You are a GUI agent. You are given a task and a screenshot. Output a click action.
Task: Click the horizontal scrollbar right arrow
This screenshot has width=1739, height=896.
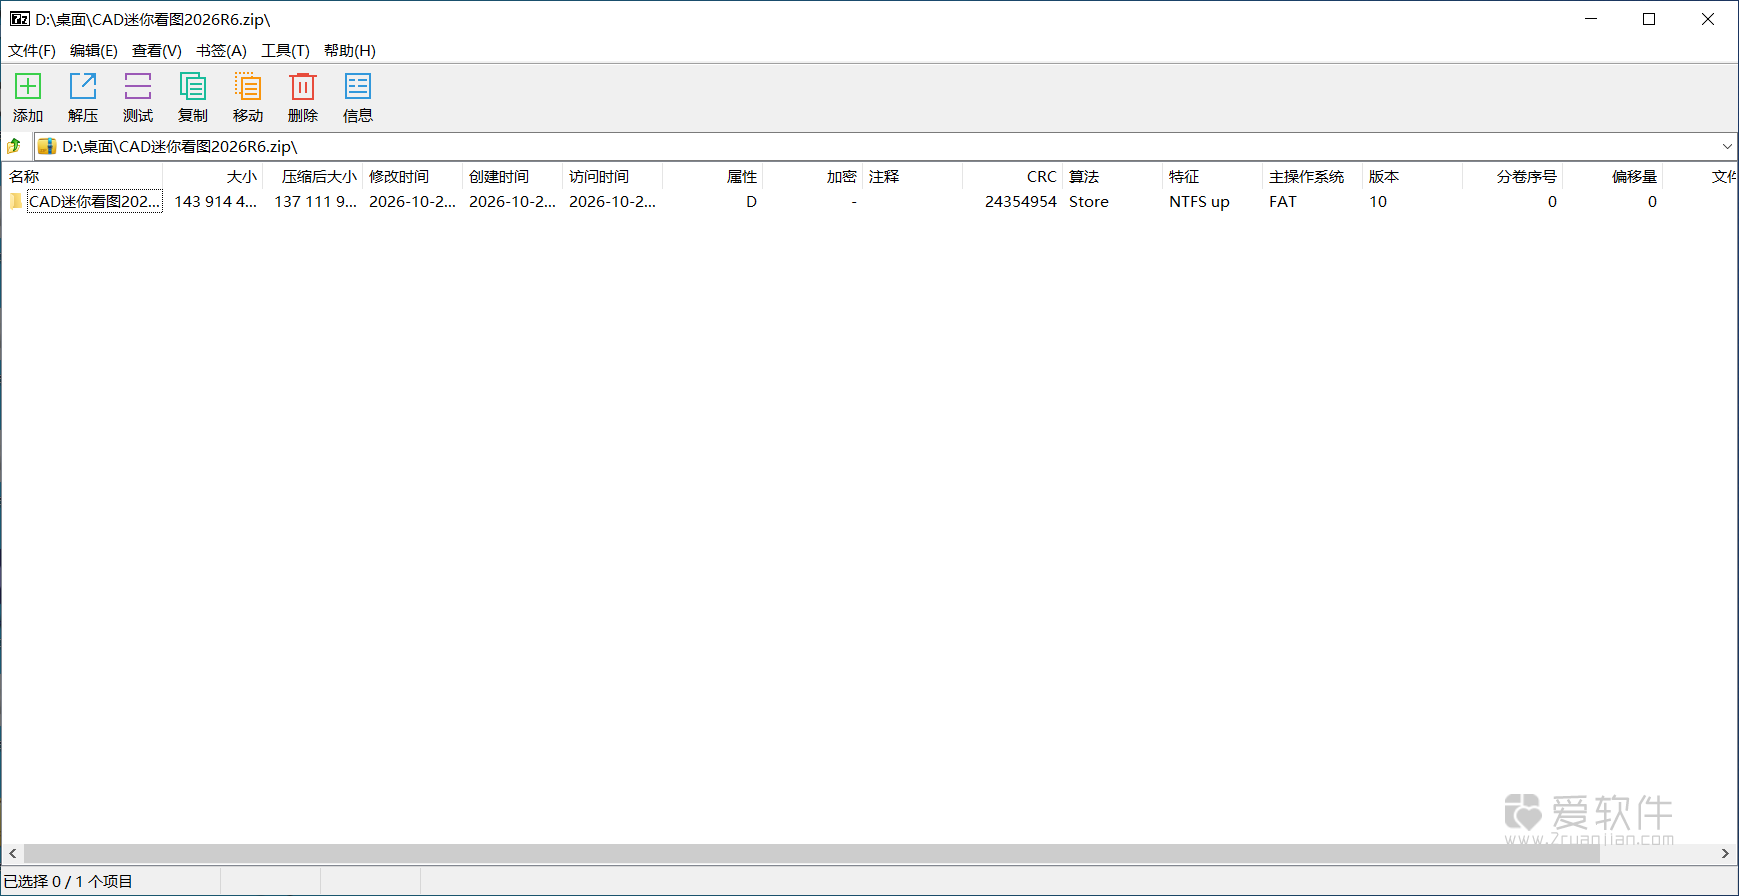click(x=1725, y=853)
